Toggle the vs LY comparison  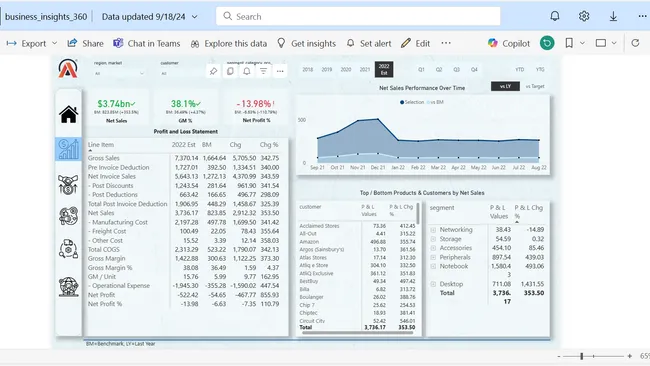point(505,86)
